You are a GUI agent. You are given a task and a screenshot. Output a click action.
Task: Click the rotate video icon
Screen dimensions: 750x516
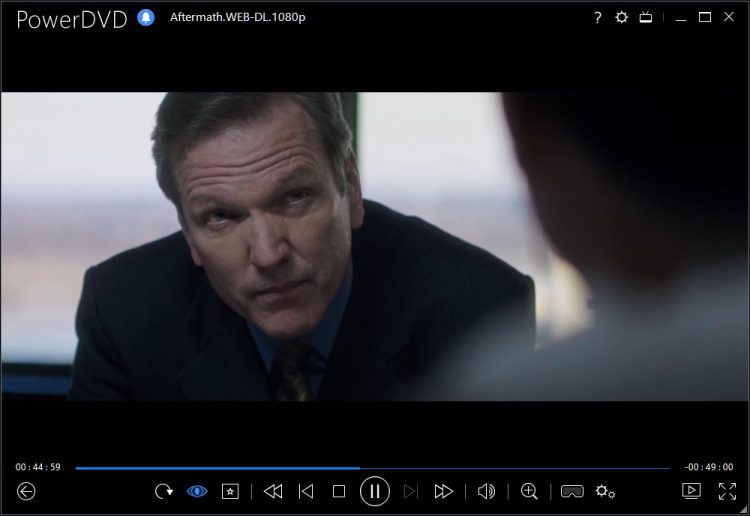(163, 491)
